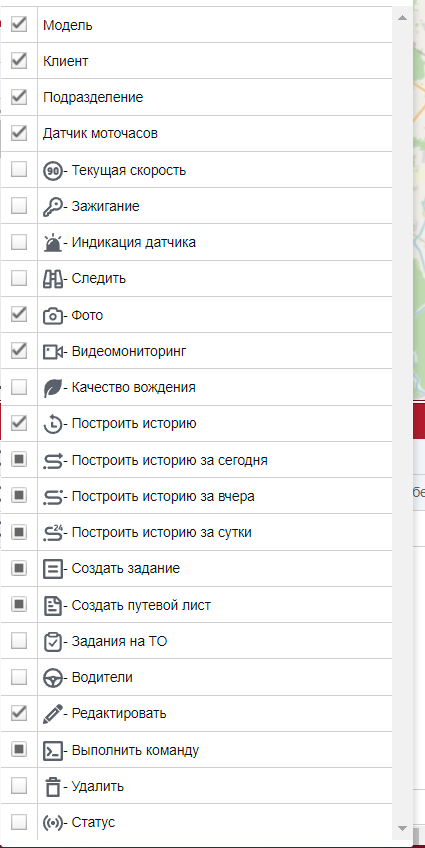The height and width of the screenshot is (848, 425).
Task: Click the speedometer icon for Текущая скорость
Action: [53, 170]
